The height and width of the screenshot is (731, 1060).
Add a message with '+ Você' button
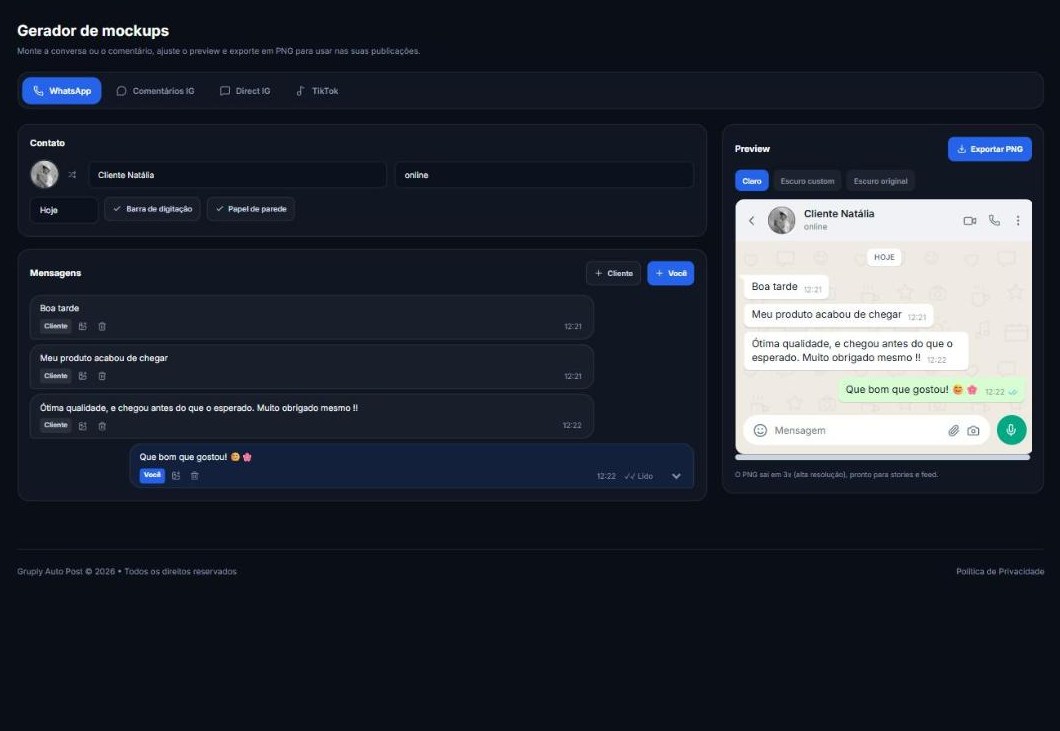671,273
